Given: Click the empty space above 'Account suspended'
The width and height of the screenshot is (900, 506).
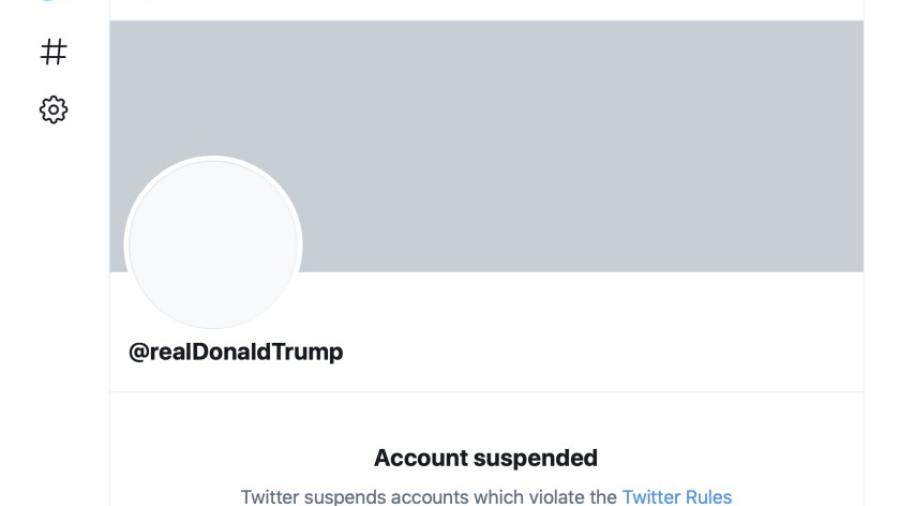Looking at the screenshot, I should [x=486, y=418].
